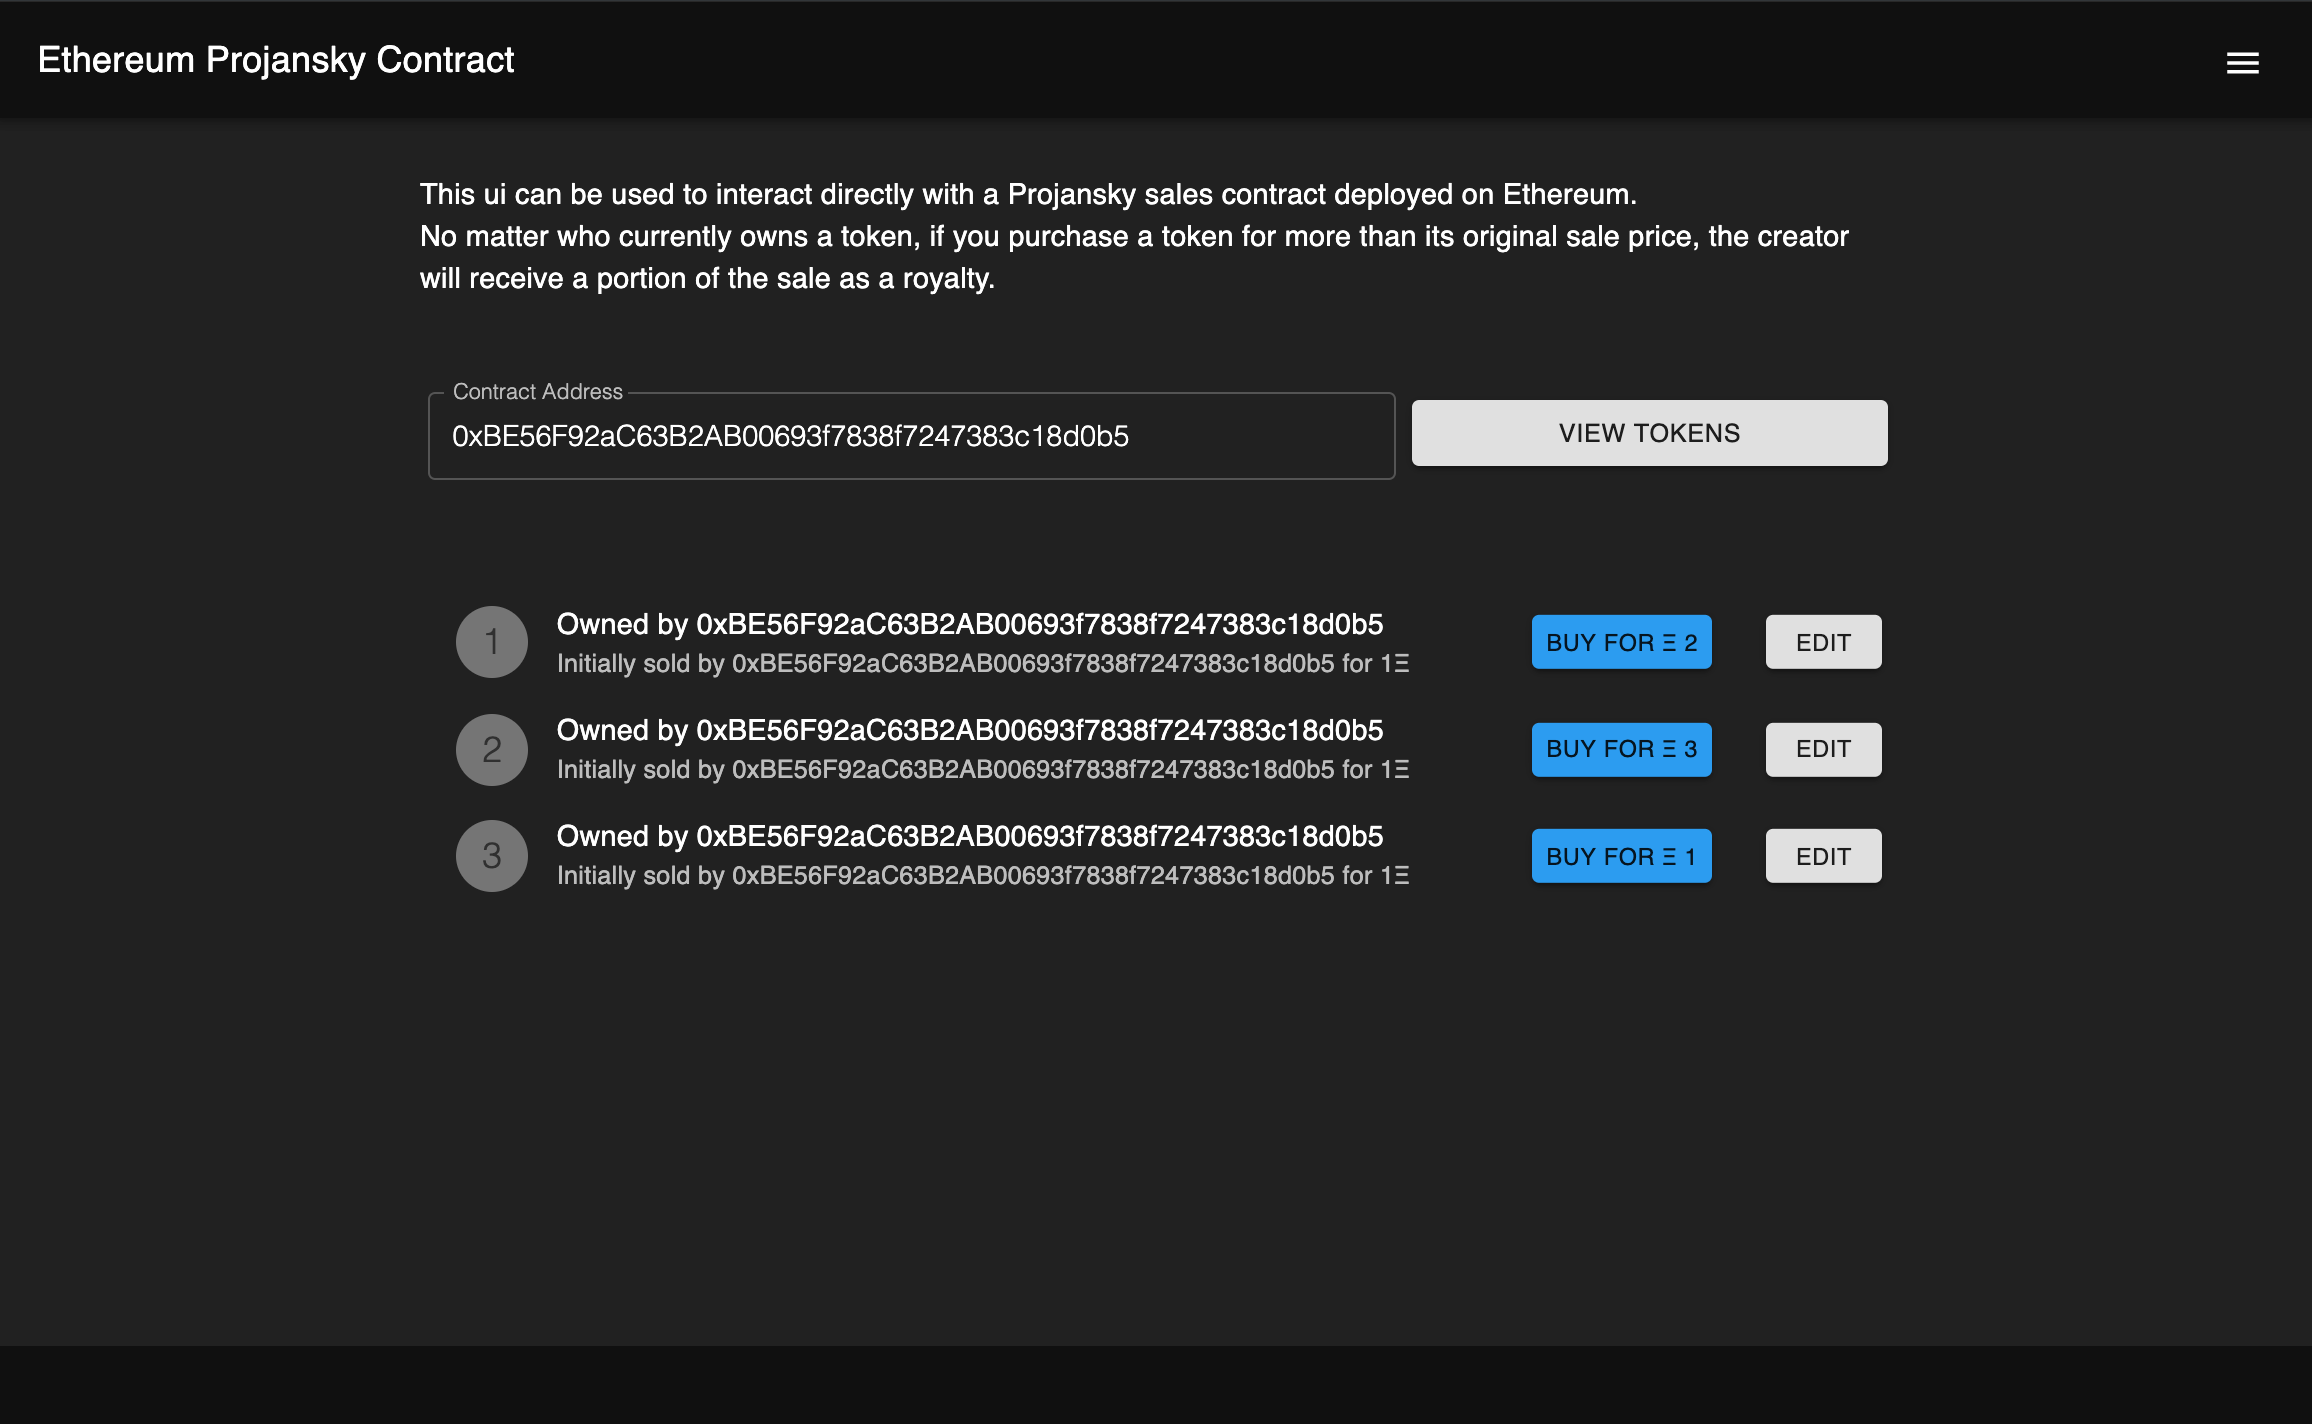Select token 2 owner address text
This screenshot has width=2312, height=1424.
click(1039, 730)
